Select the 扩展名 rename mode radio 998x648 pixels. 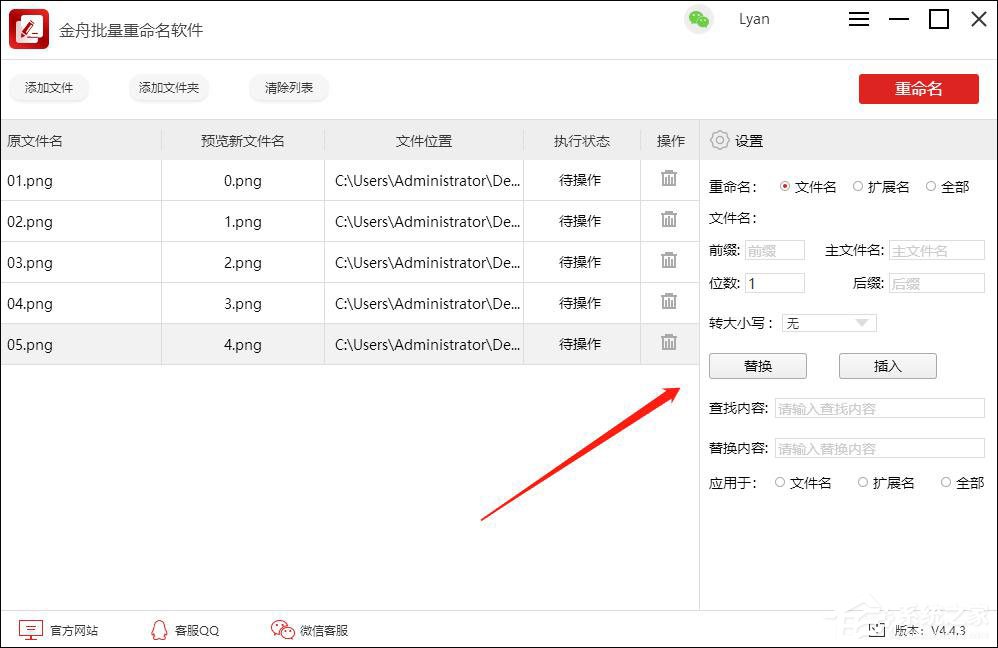[x=858, y=187]
